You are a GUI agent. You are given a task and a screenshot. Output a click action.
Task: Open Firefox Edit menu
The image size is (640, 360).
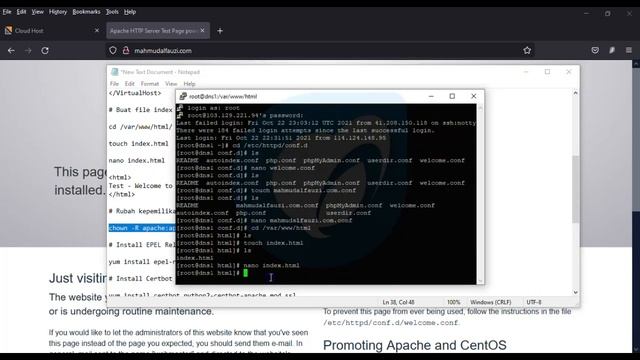(21, 12)
